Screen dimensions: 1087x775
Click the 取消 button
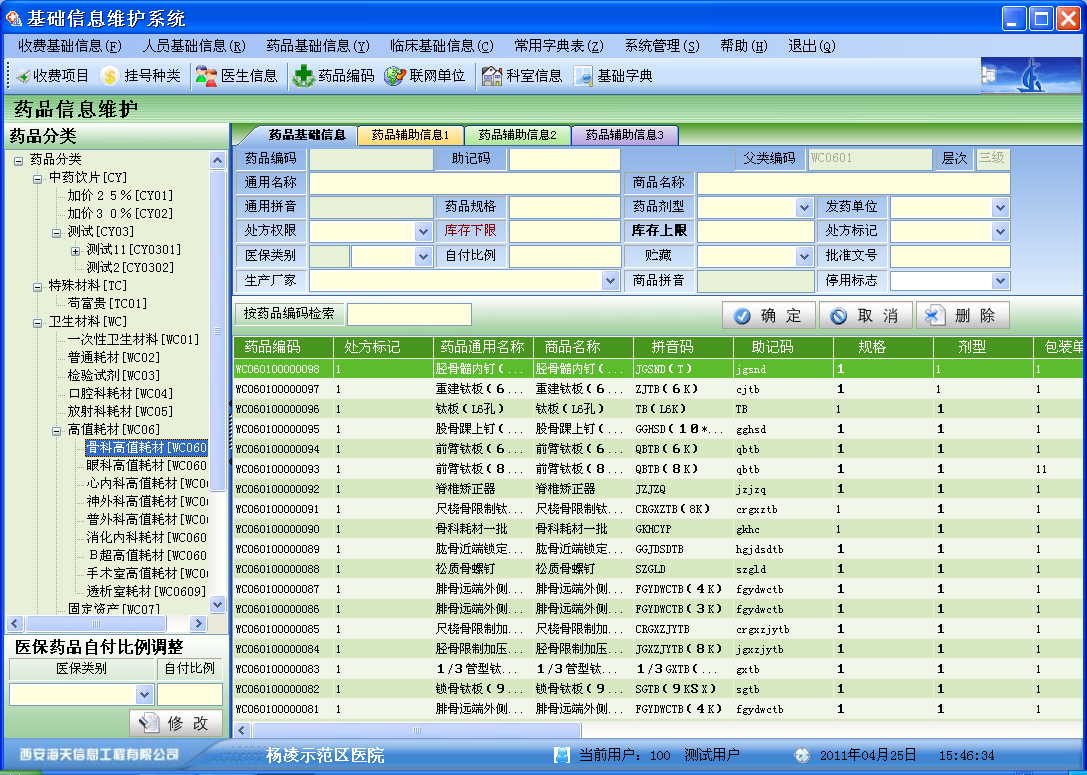click(x=866, y=315)
